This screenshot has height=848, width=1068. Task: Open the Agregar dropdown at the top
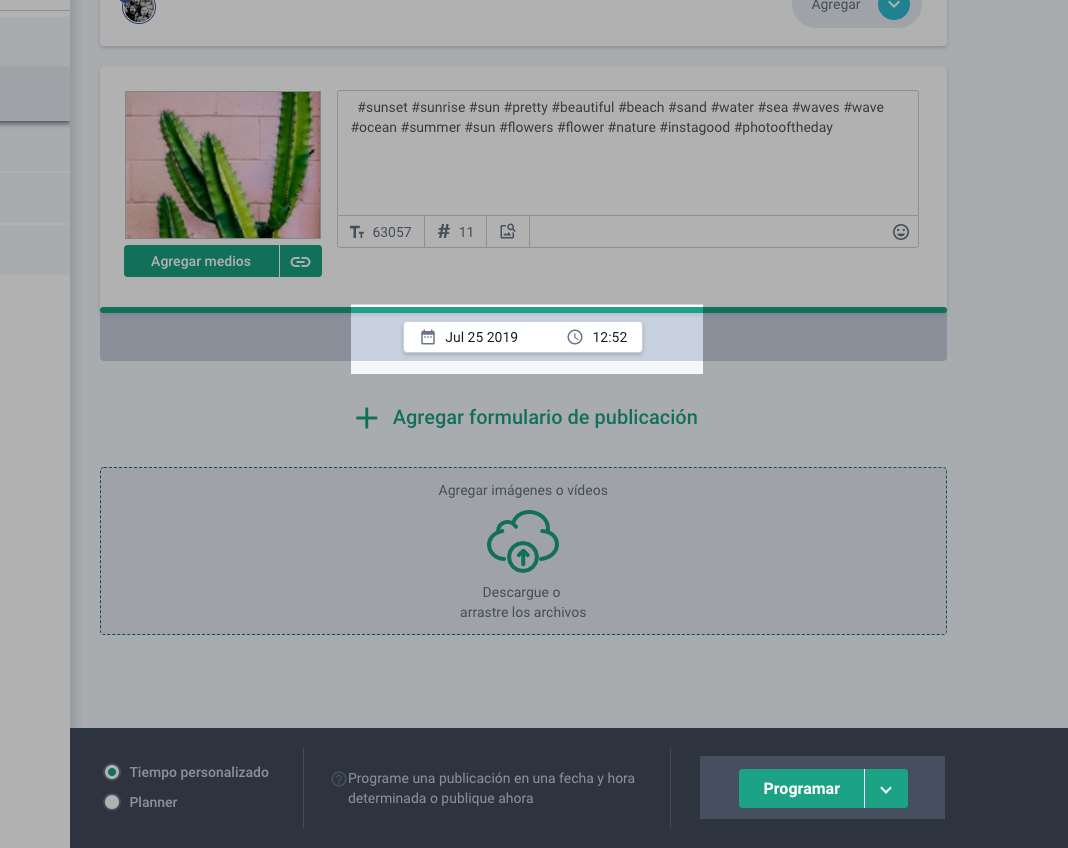click(x=893, y=6)
